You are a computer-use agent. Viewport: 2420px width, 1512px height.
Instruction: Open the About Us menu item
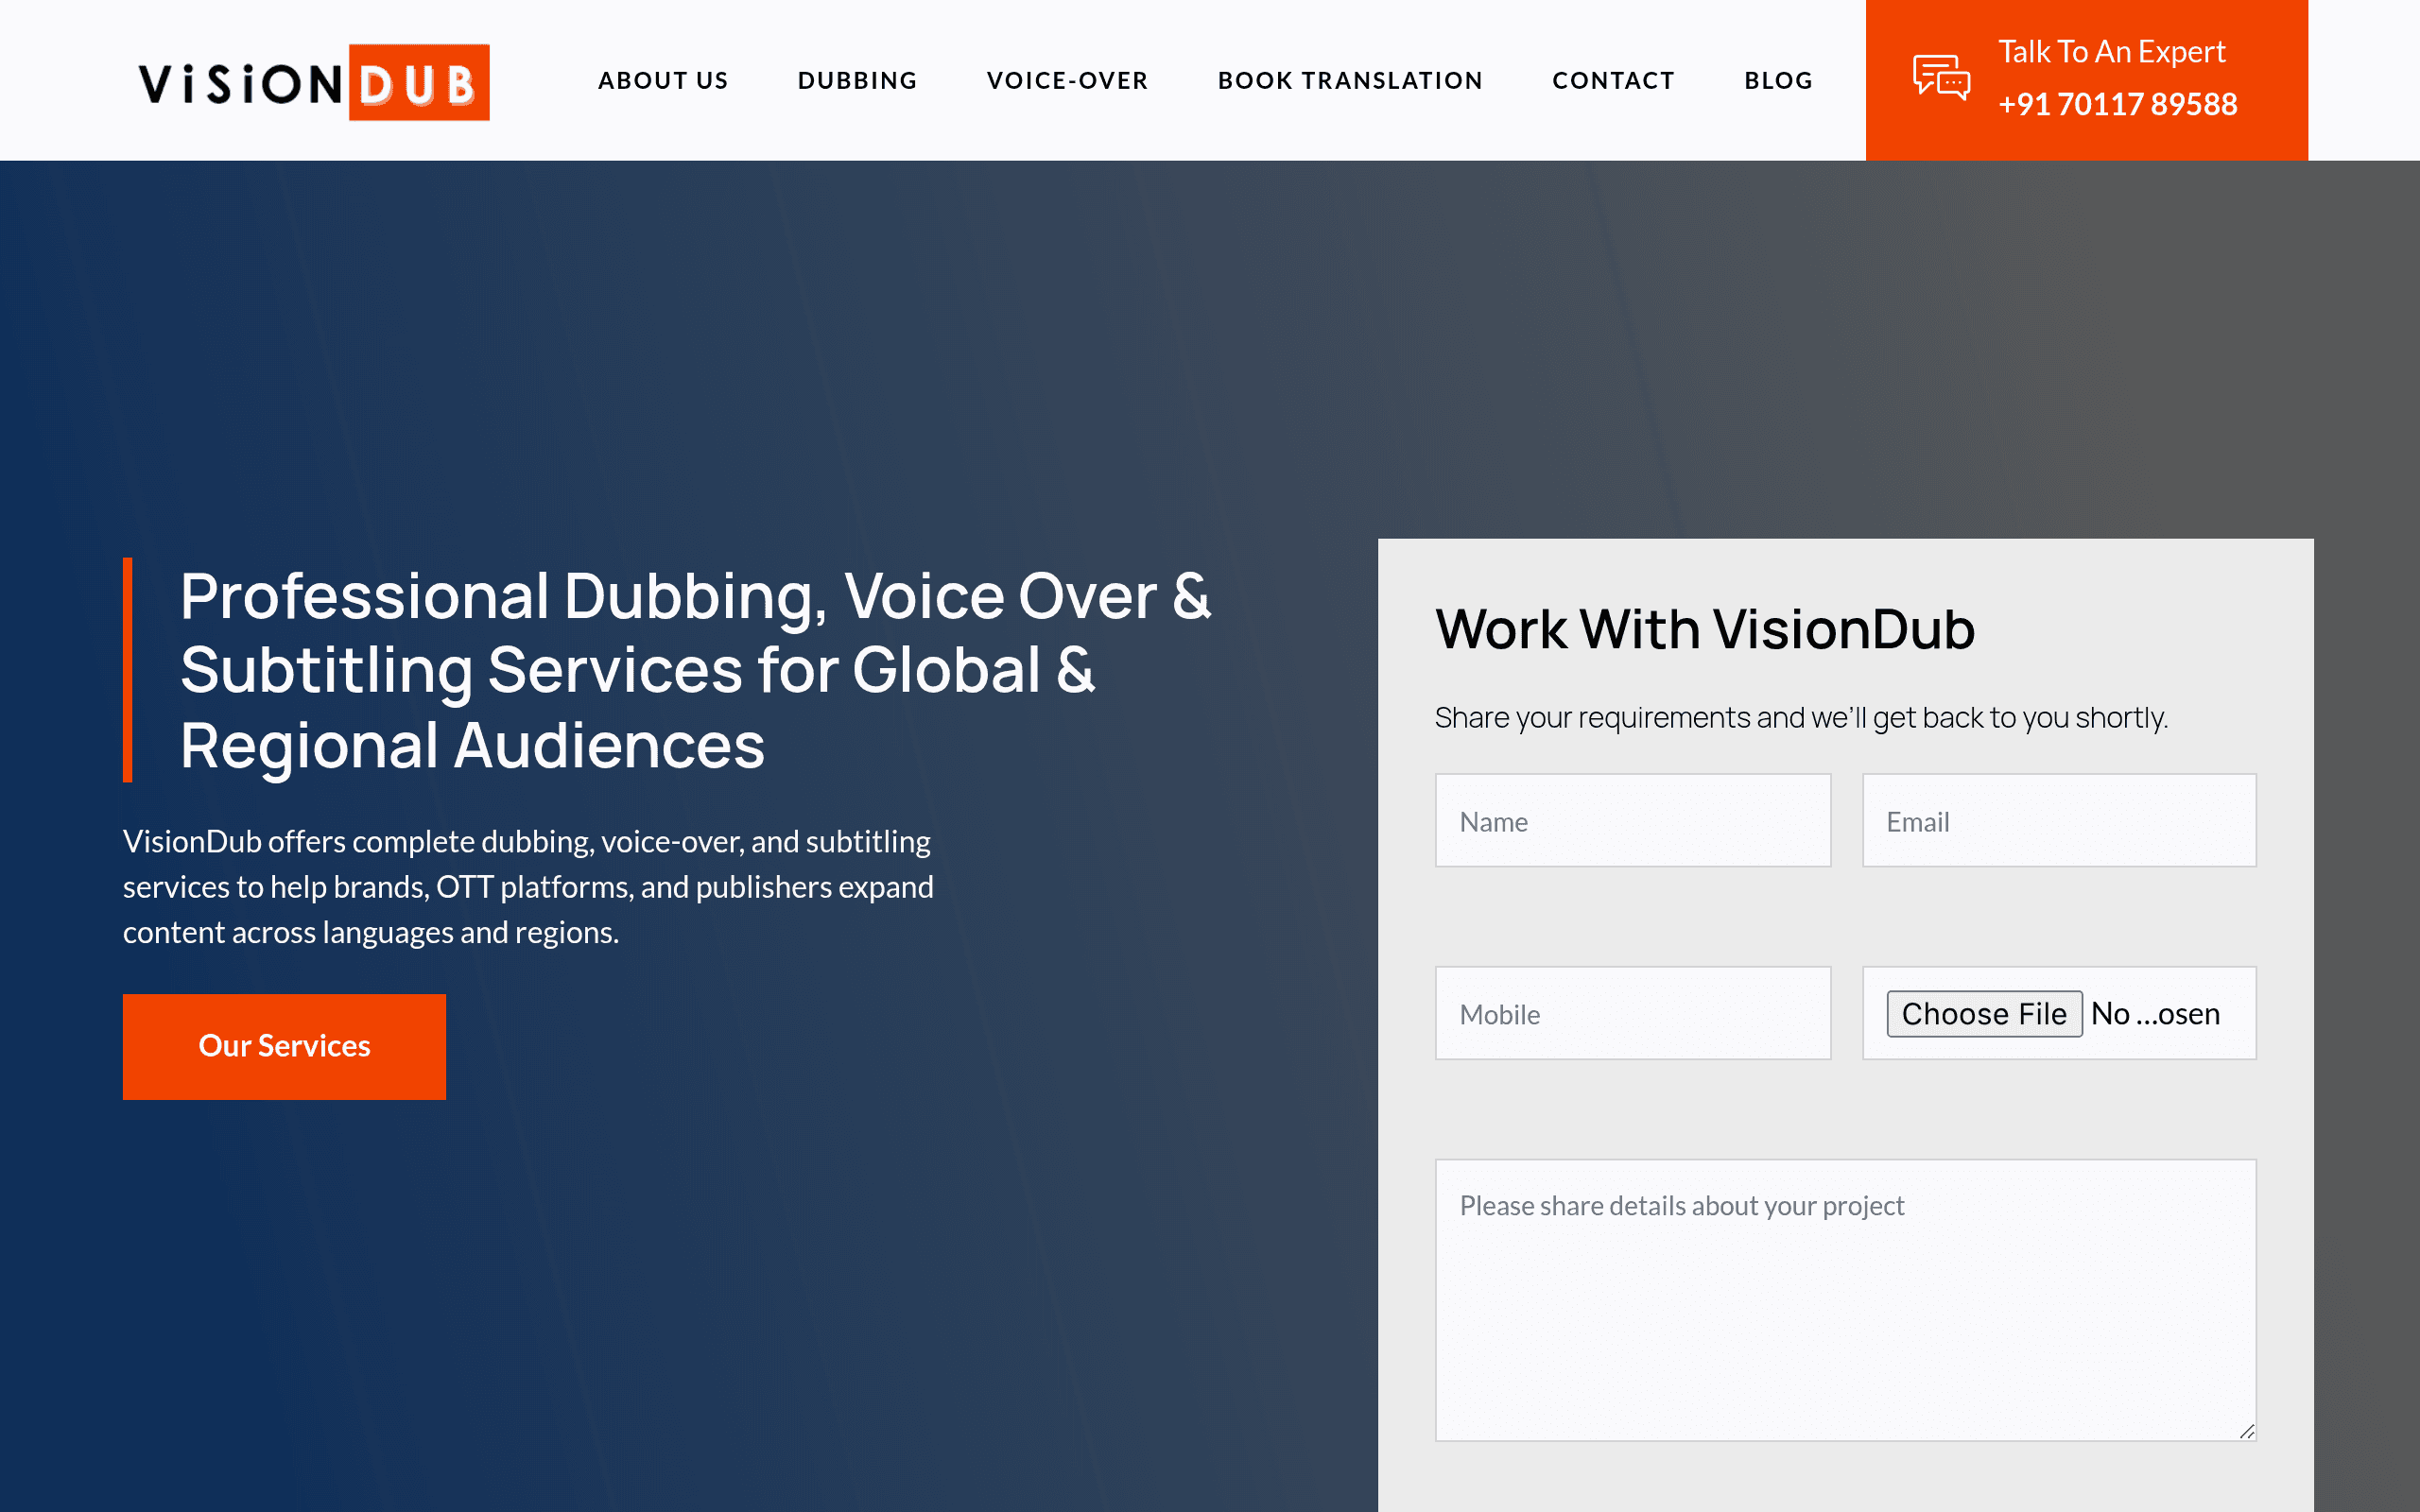point(663,80)
